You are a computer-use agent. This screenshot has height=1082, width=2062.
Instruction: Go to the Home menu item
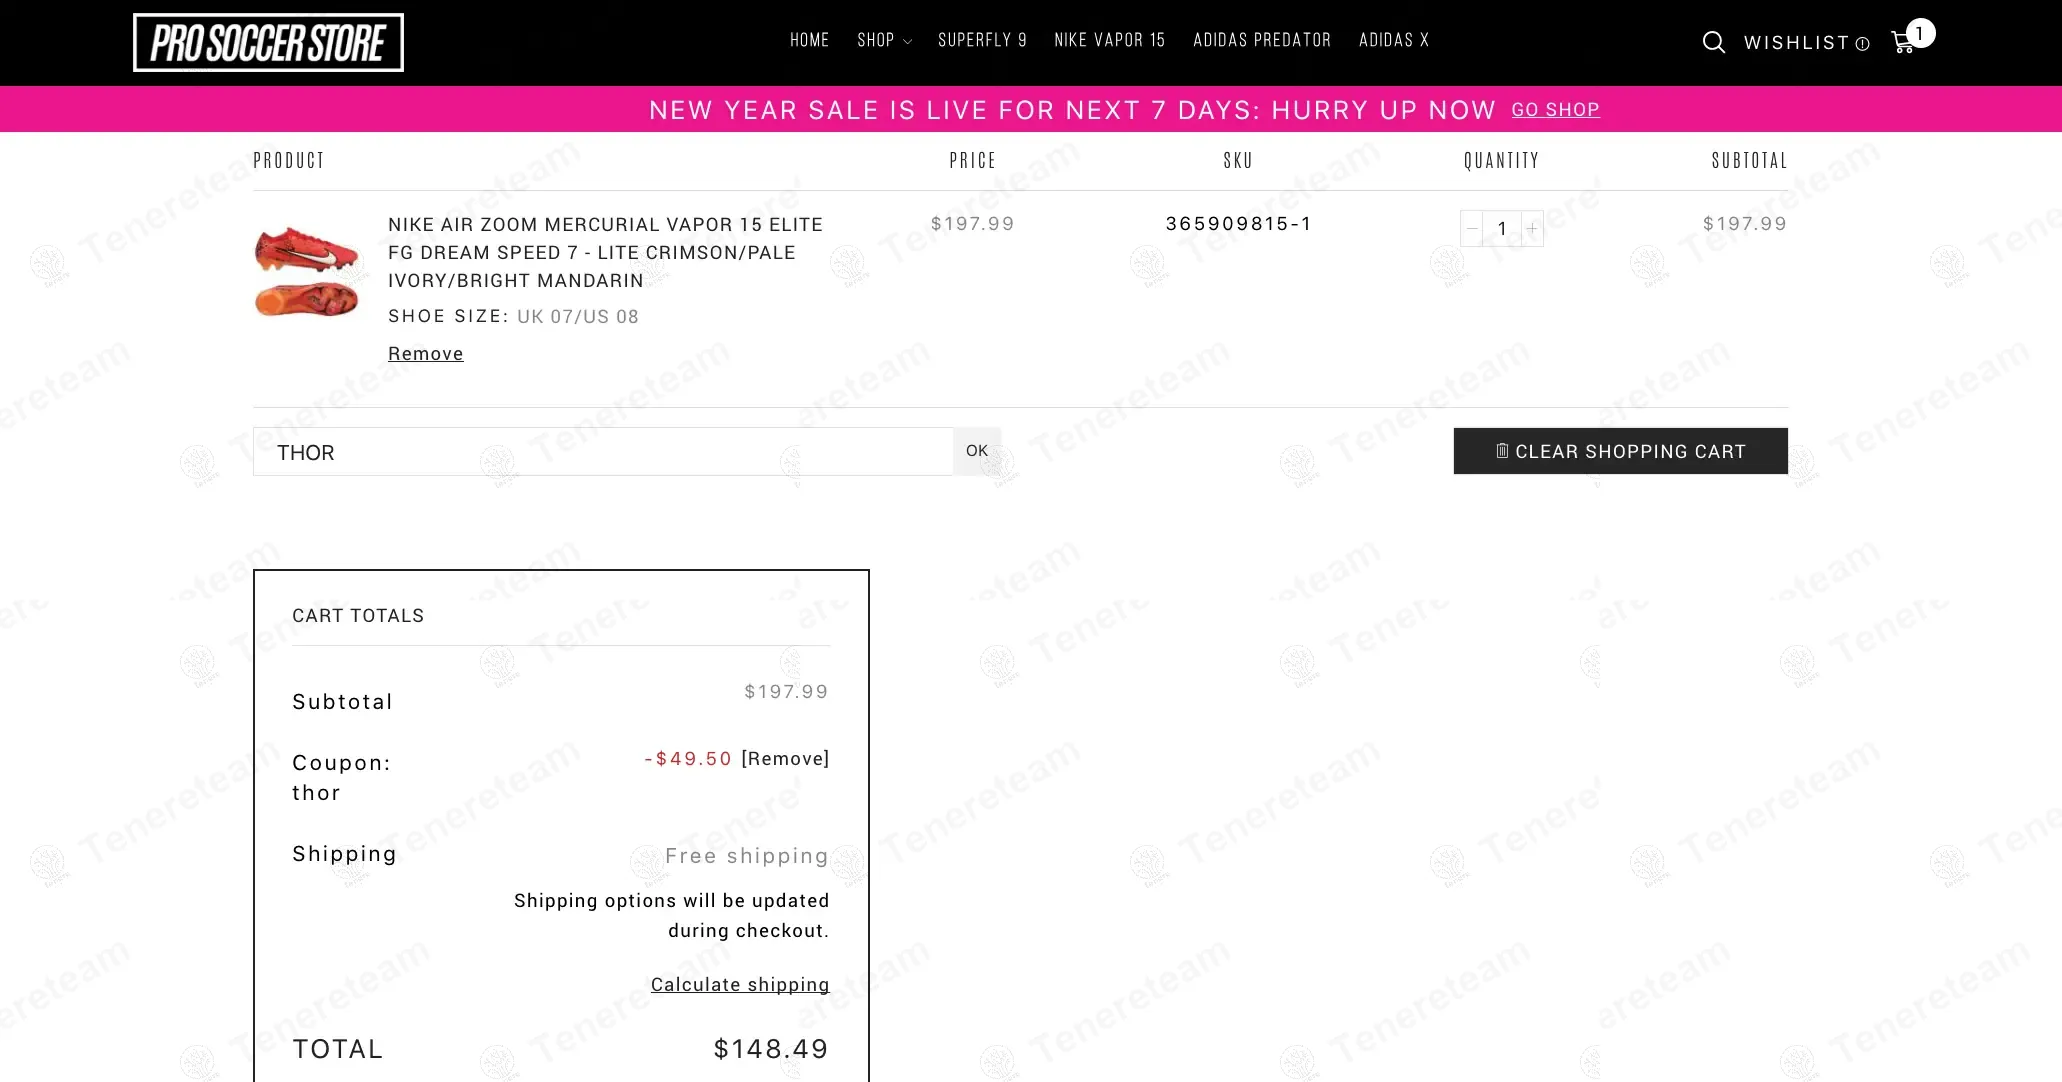point(809,40)
